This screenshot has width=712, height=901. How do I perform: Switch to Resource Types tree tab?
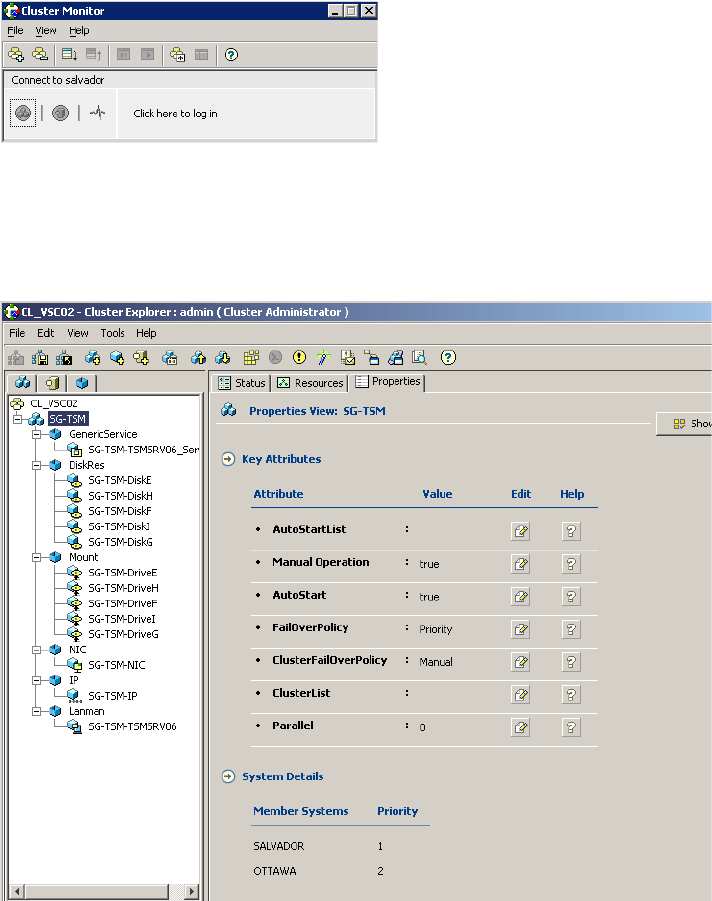[82, 383]
